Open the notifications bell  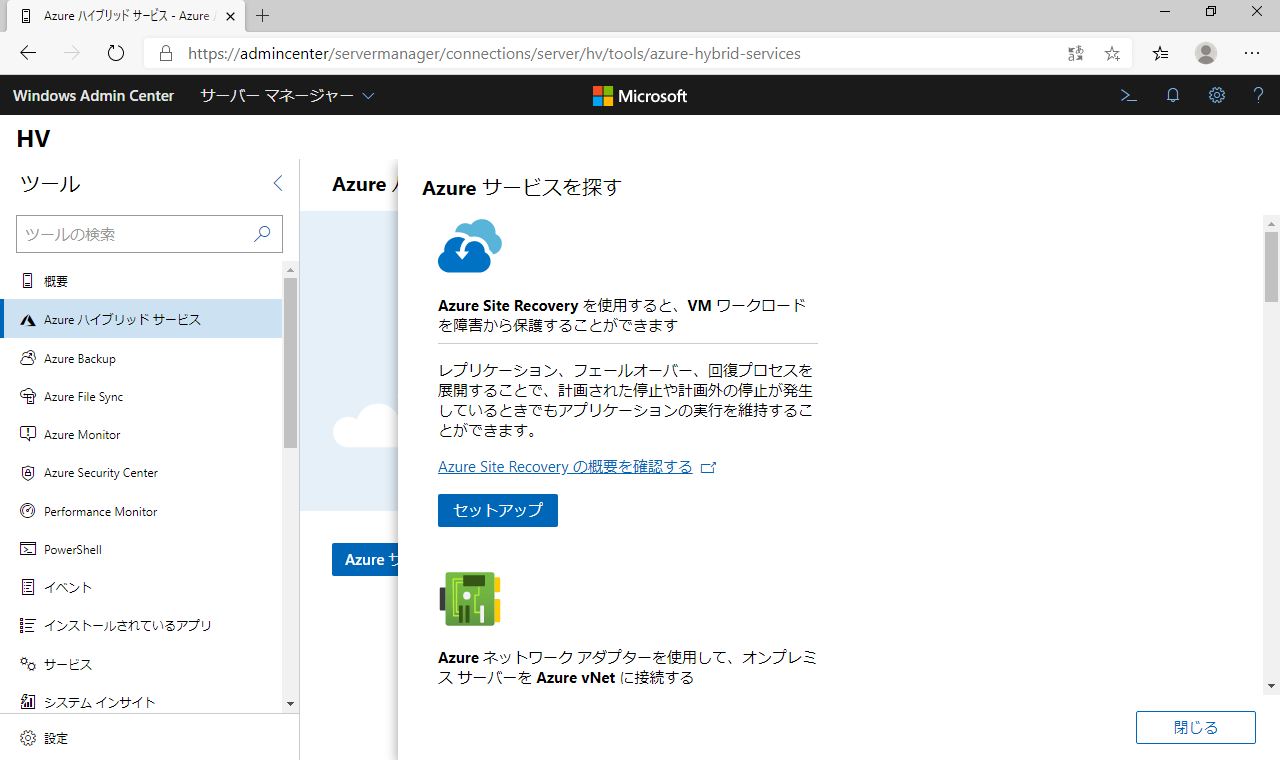(1173, 96)
